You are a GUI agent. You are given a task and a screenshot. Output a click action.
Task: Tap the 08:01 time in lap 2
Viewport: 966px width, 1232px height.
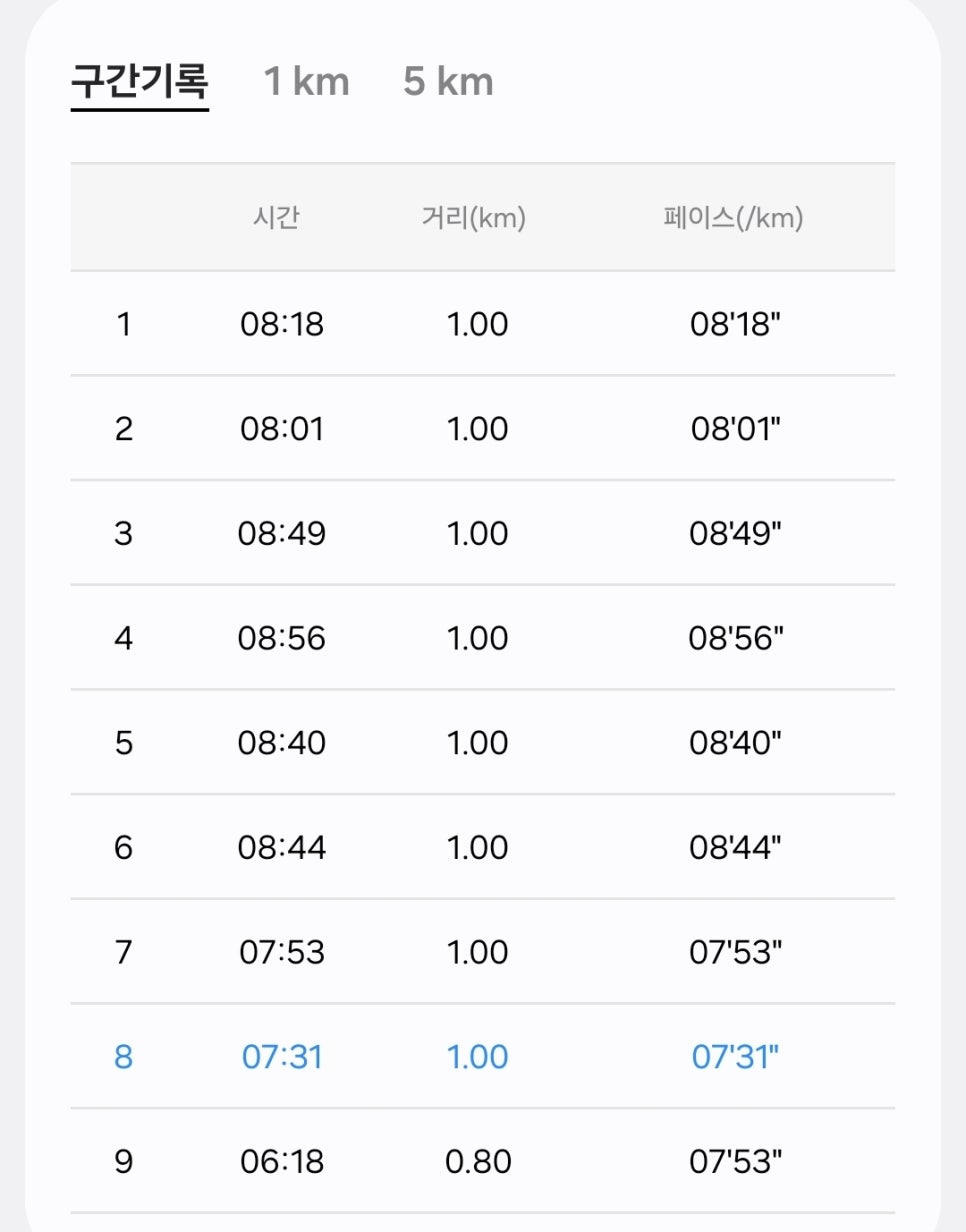click(x=282, y=429)
